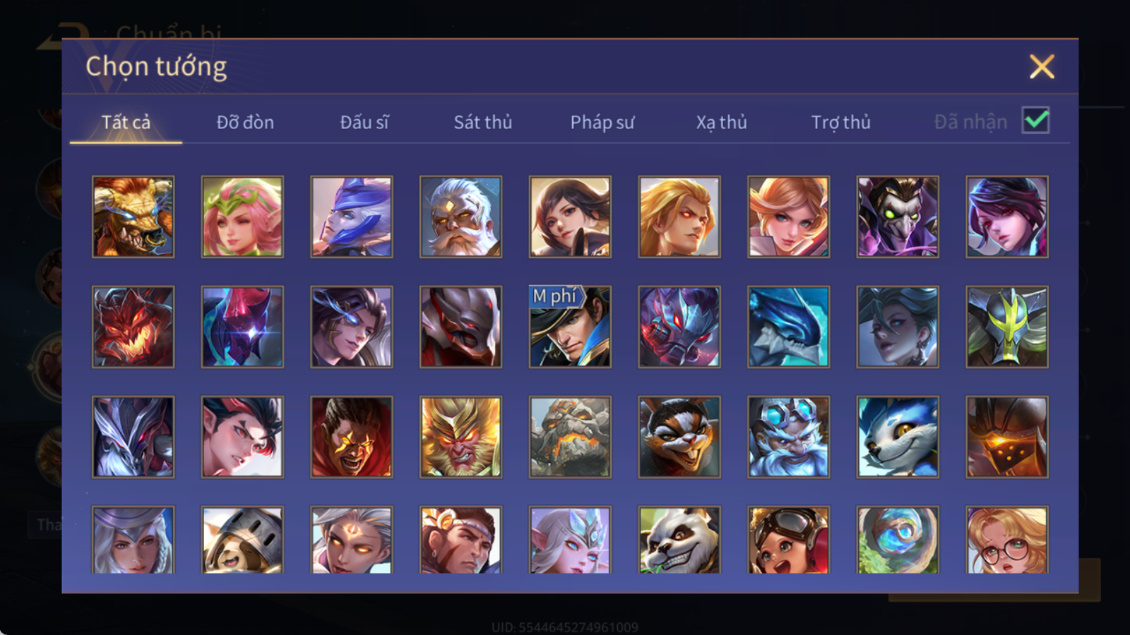Image resolution: width=1130 pixels, height=635 pixels.
Task: Switch to the Đỡ đòn tab
Action: pyautogui.click(x=245, y=123)
